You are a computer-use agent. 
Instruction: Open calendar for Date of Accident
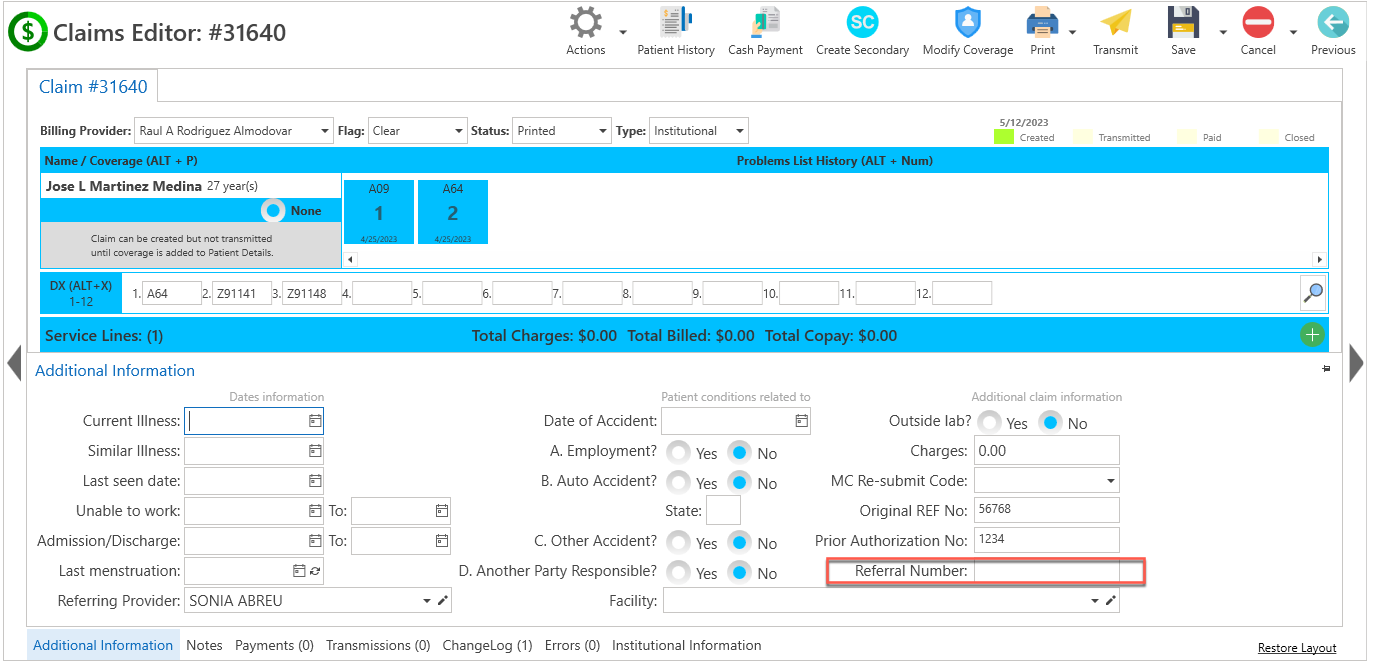coord(801,421)
